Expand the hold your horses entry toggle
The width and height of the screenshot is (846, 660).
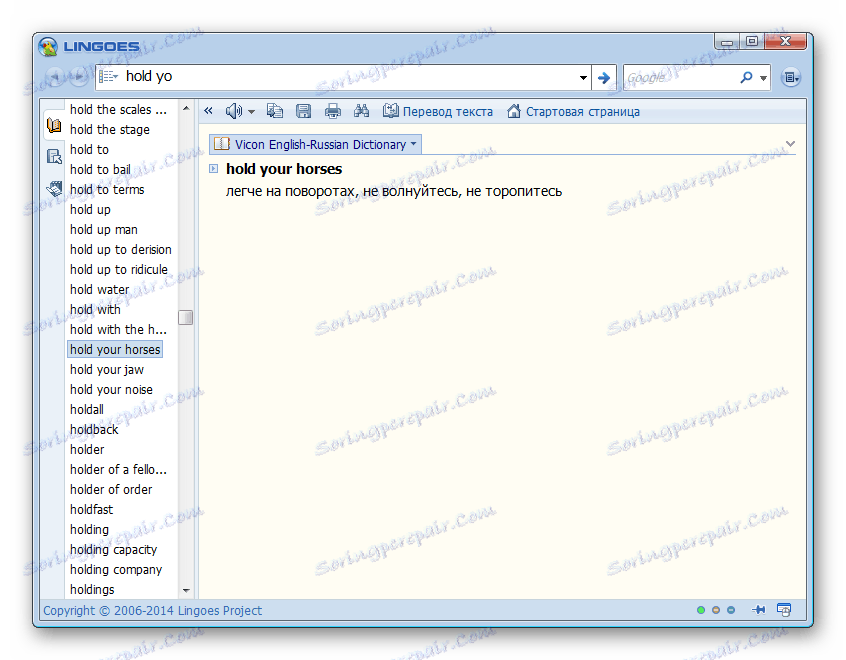214,169
